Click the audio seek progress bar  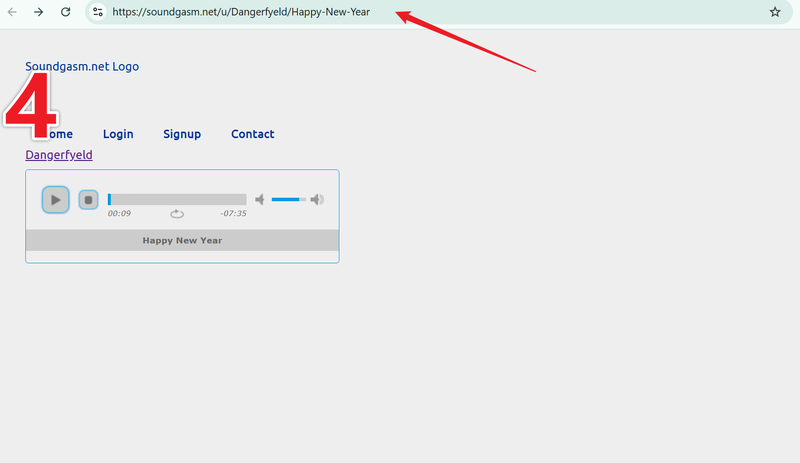(177, 200)
